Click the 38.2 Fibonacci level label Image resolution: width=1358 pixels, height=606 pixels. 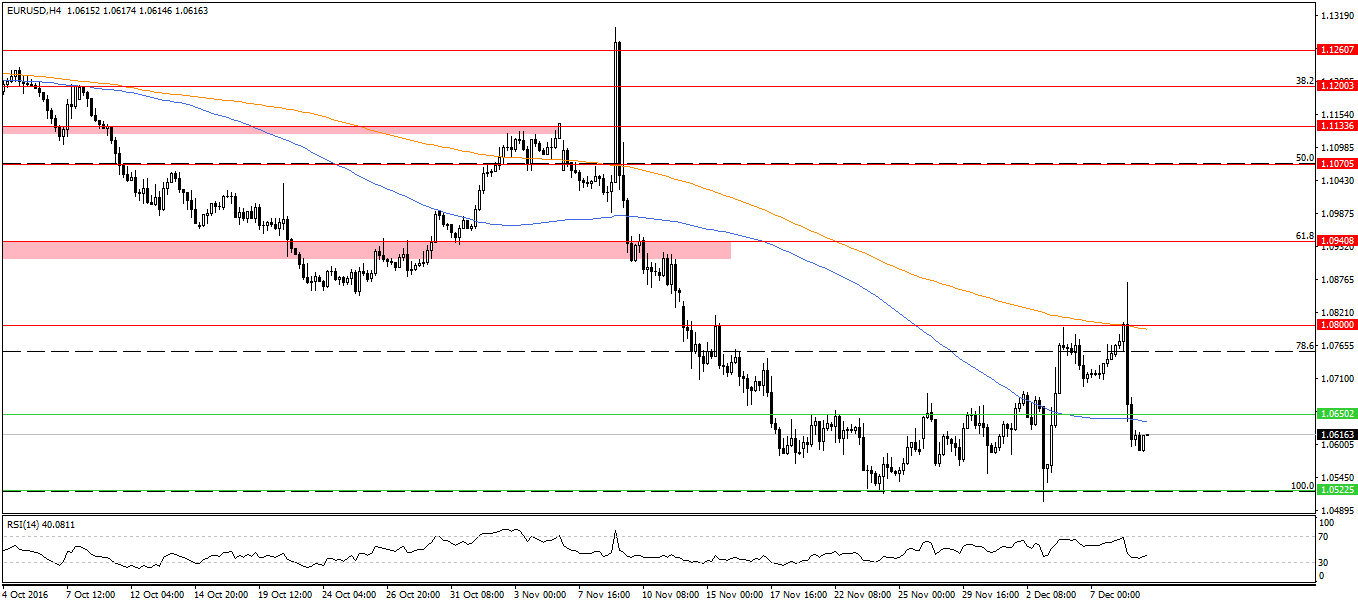click(x=1304, y=80)
